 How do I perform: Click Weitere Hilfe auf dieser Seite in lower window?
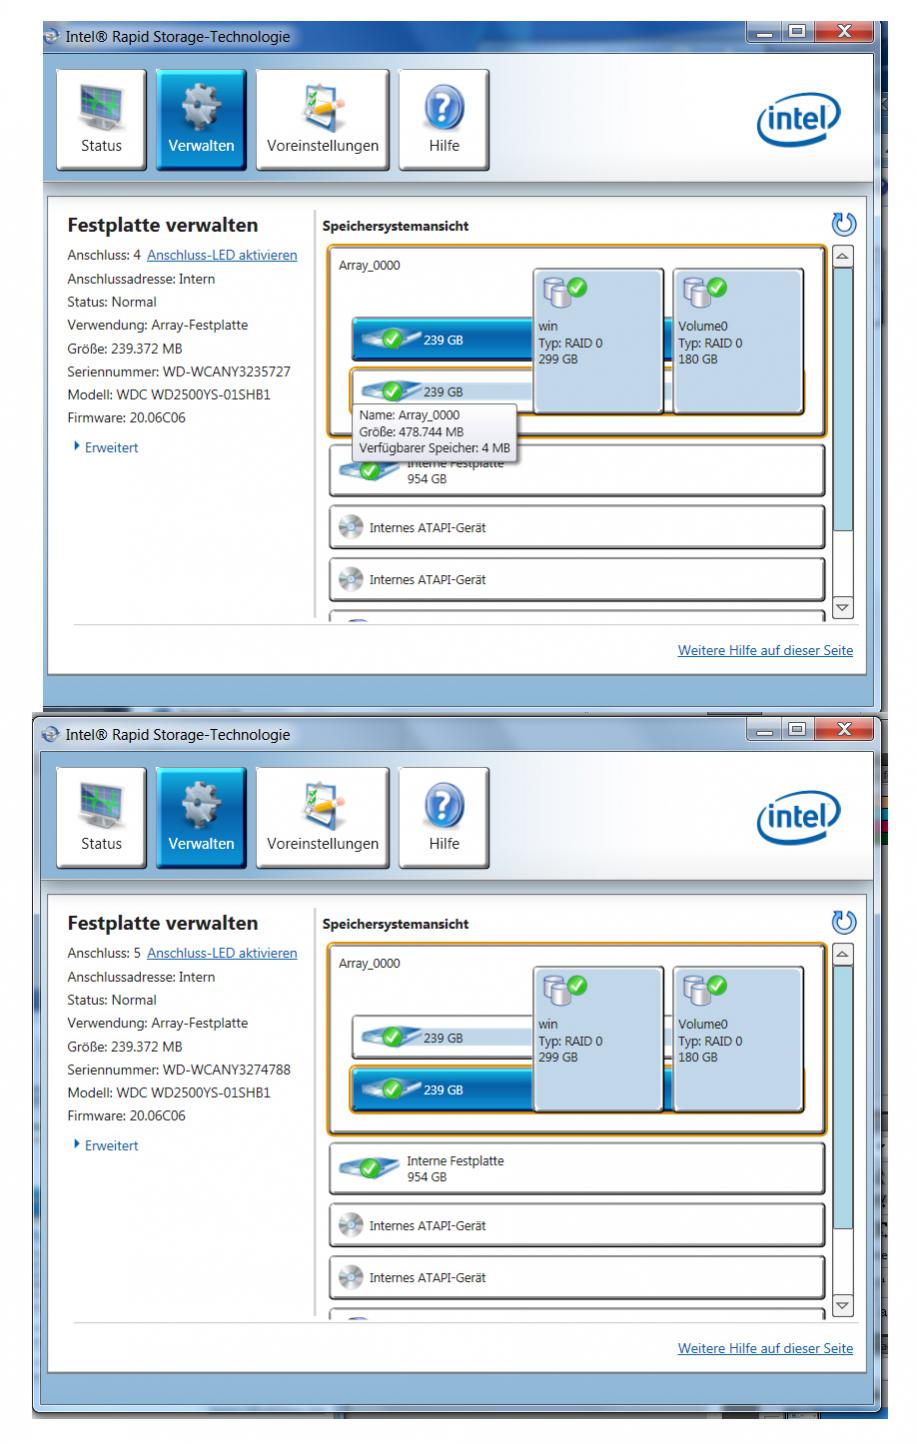765,1348
